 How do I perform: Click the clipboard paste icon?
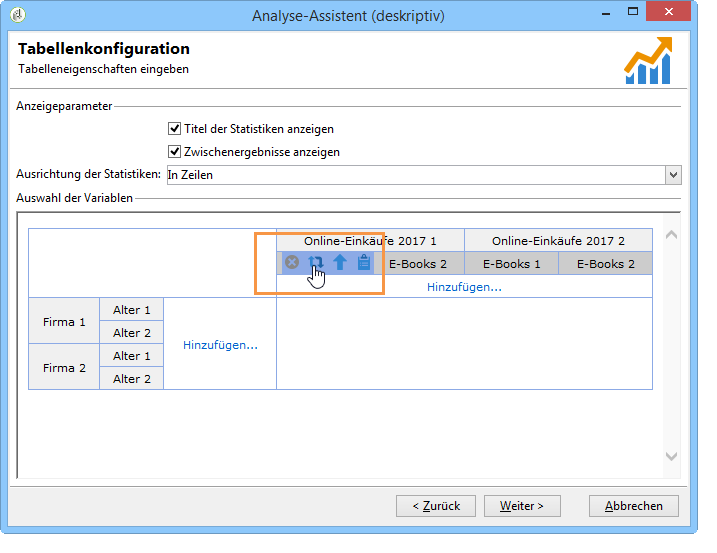364,262
